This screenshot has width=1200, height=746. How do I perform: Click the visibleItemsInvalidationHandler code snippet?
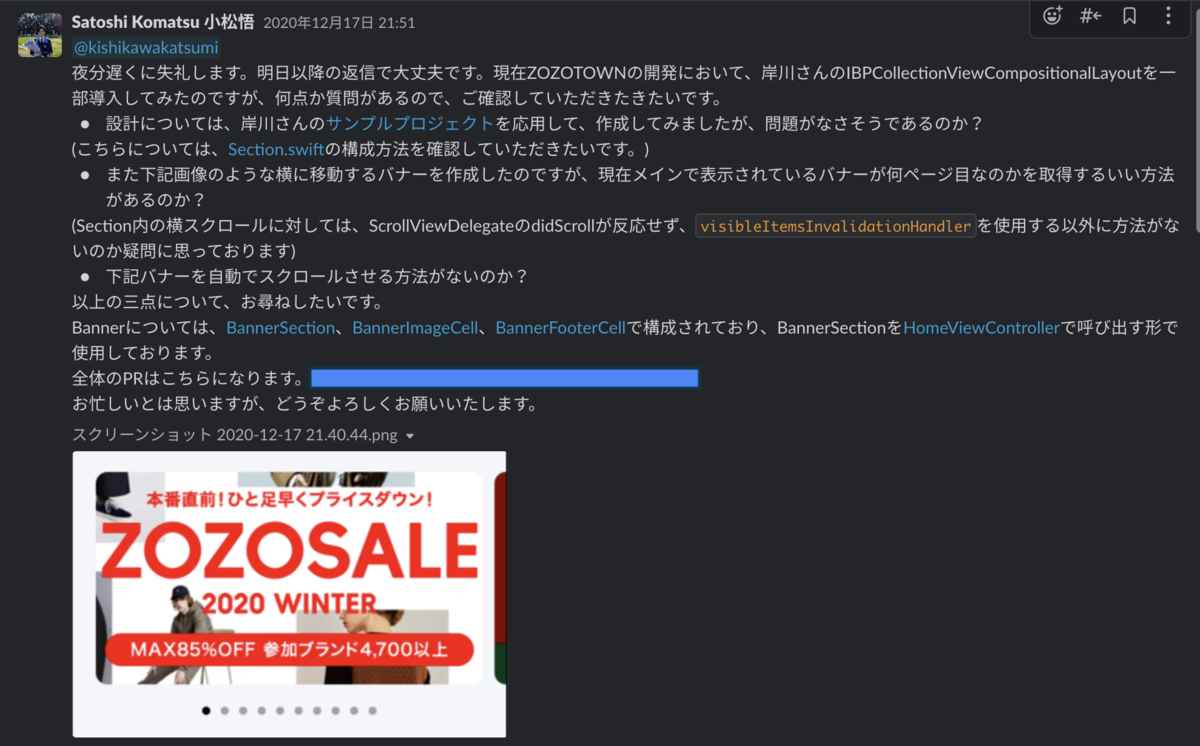pyautogui.click(x=836, y=226)
